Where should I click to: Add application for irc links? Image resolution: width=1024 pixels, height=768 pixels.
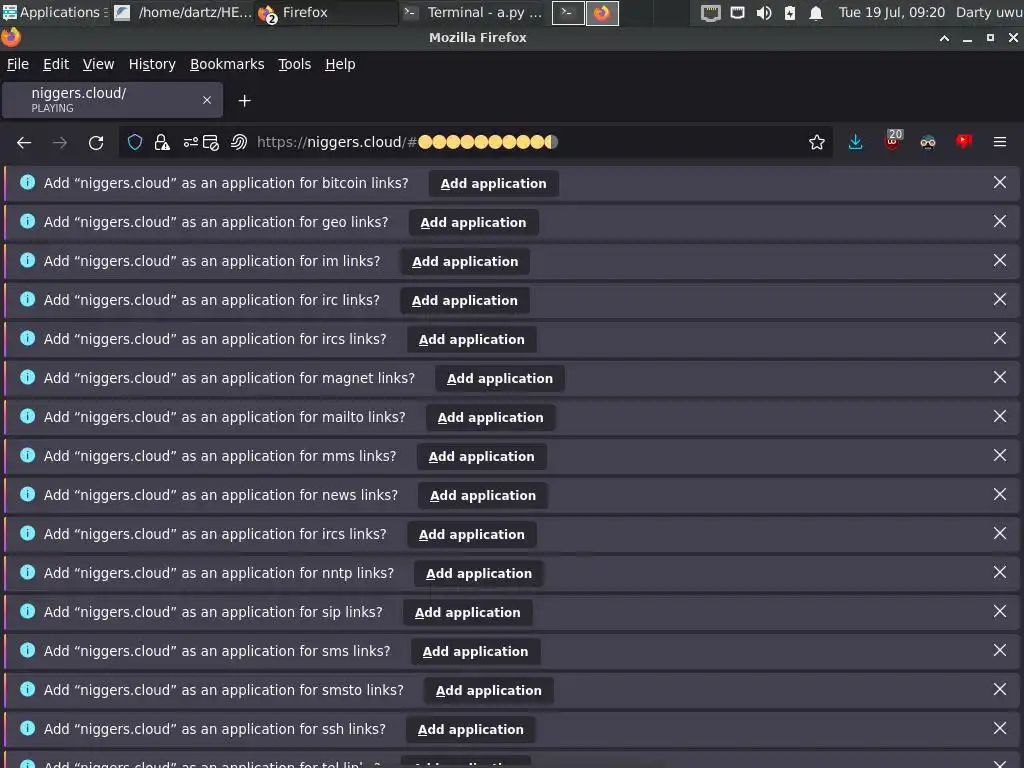[464, 300]
